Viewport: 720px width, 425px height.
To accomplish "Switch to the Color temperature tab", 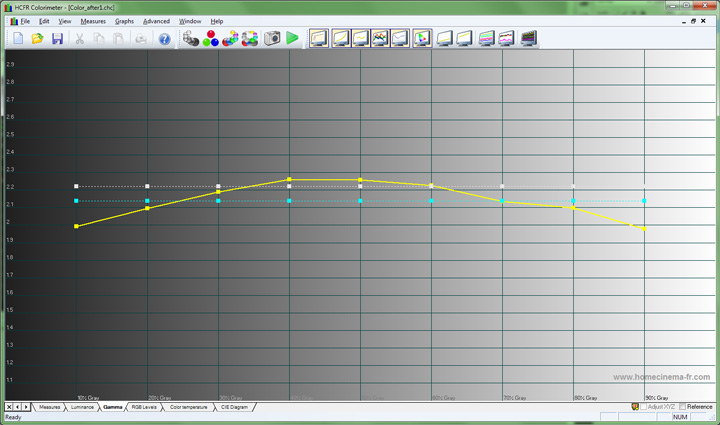I will [188, 407].
